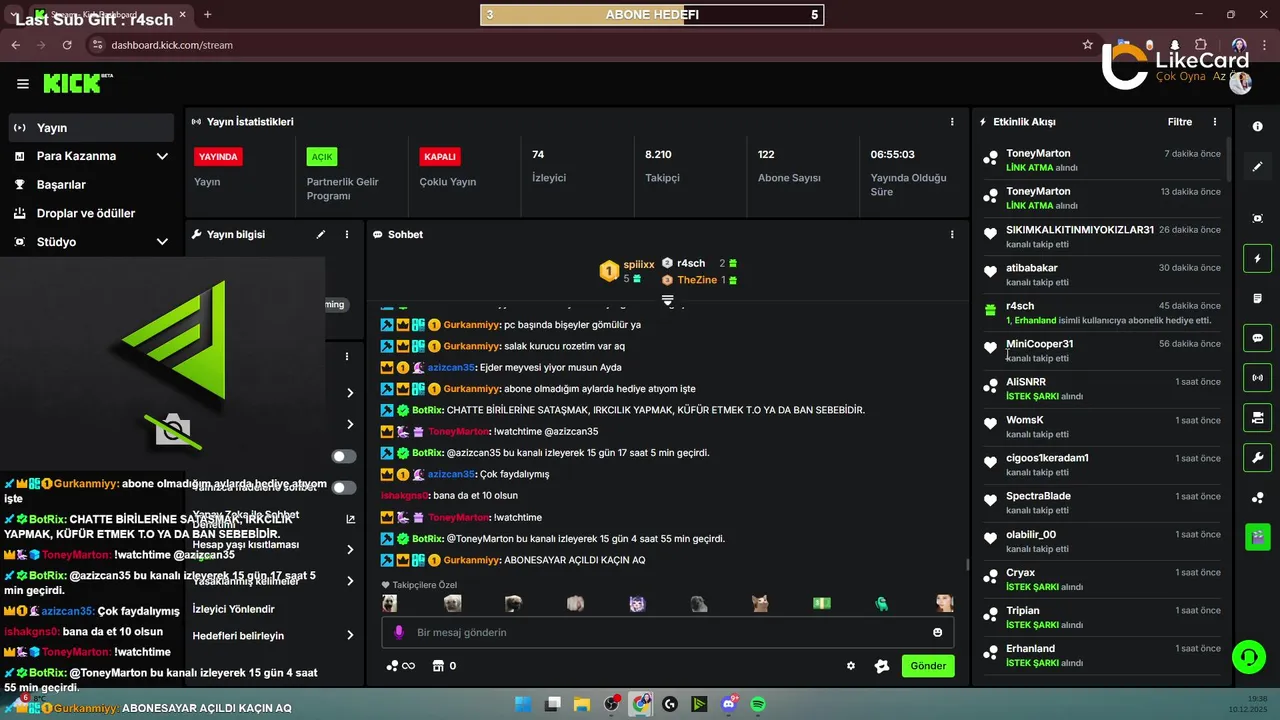Click the SpectraBlade follow event

[1102, 503]
